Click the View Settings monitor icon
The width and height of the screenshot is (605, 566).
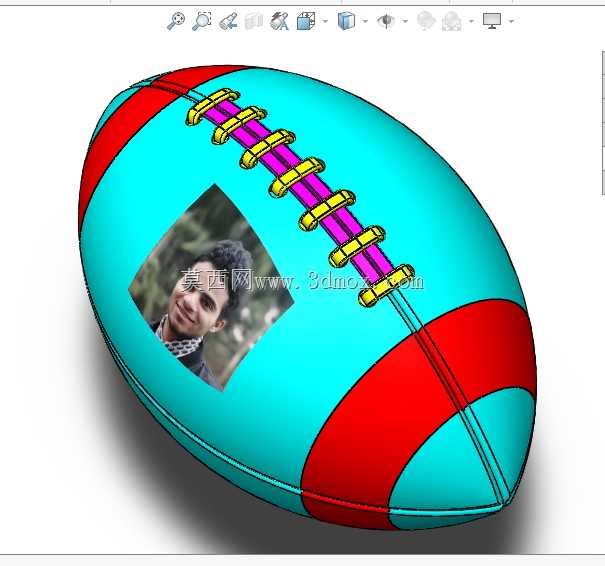click(492, 21)
